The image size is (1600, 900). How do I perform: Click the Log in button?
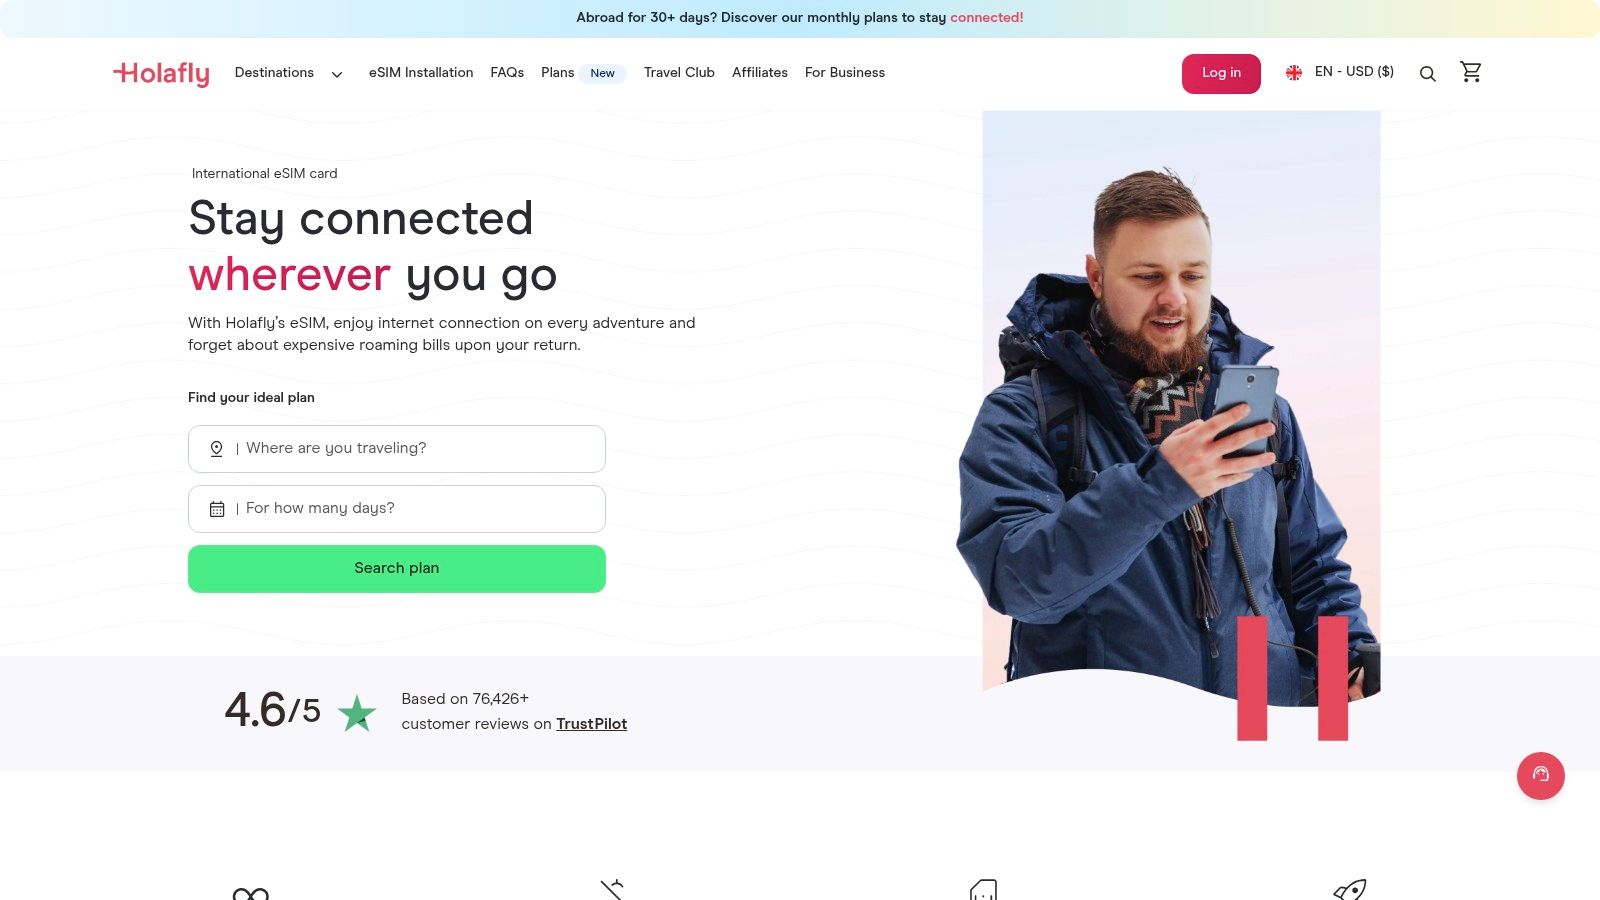click(x=1221, y=74)
